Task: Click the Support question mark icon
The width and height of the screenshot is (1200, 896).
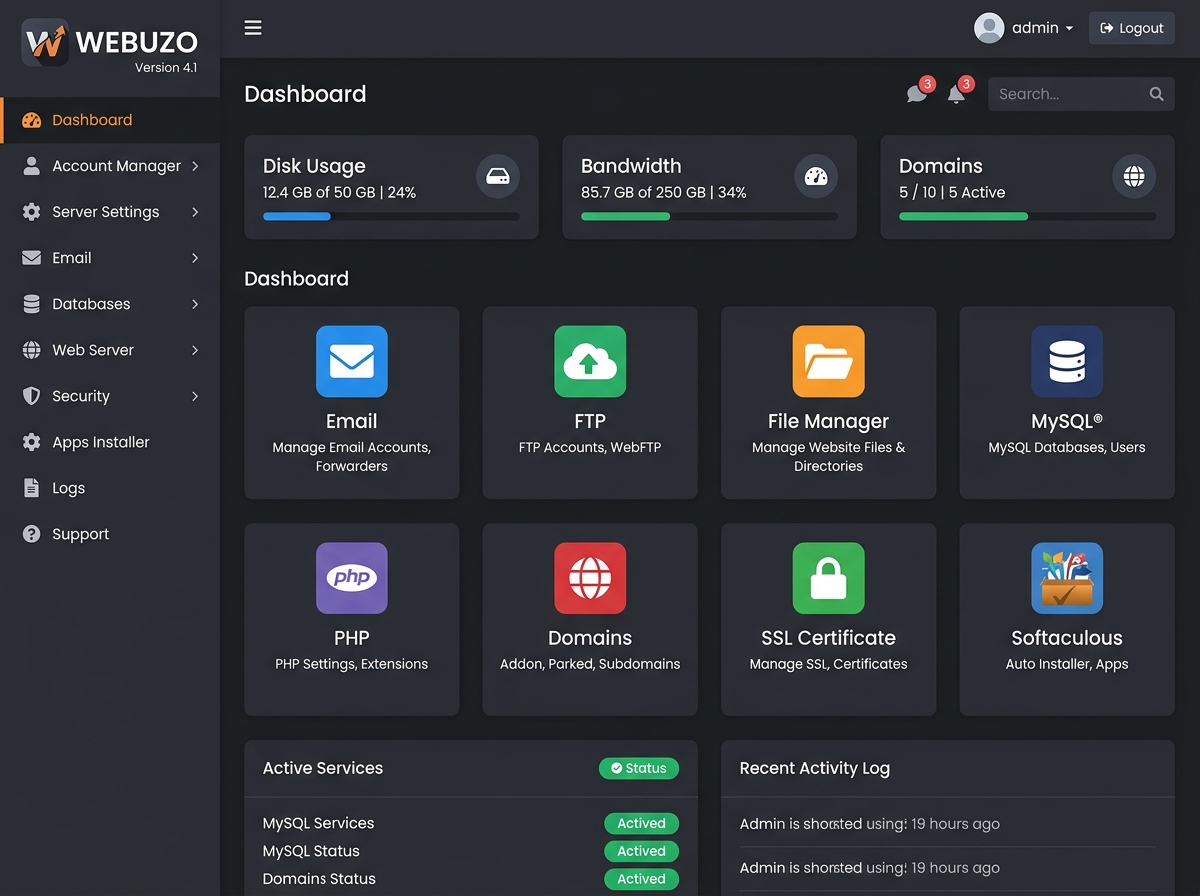Action: point(32,534)
